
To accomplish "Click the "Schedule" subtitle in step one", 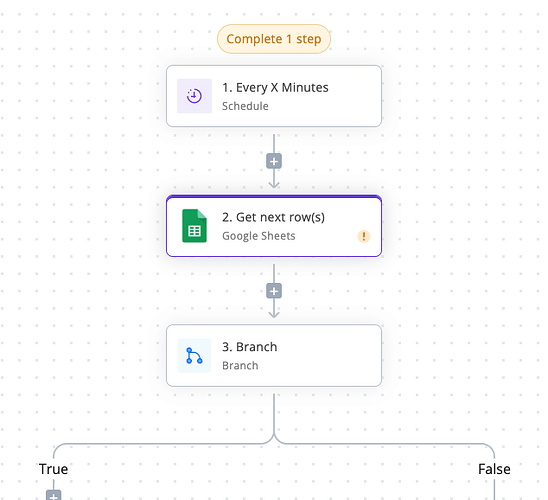I will pyautogui.click(x=245, y=106).
